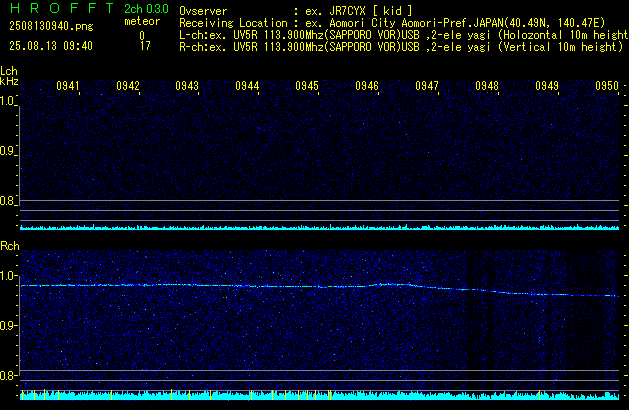Image resolution: width=629 pixels, height=410 pixels.
Task: Click the Lch cyan signal level bar
Action: pos(319,227)
